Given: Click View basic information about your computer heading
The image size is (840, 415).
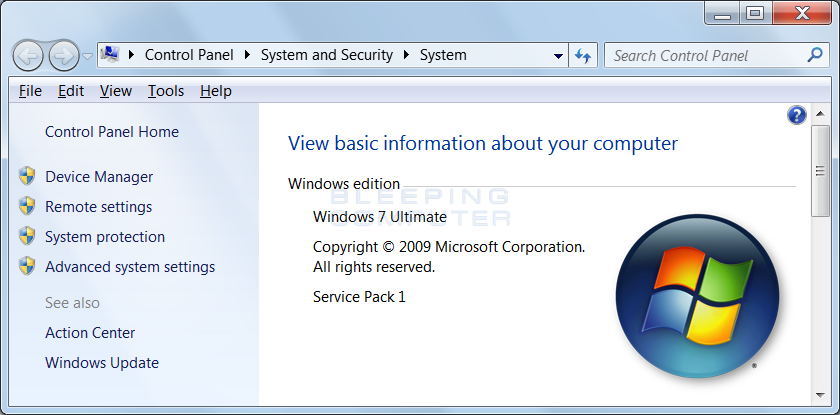Looking at the screenshot, I should coord(483,144).
